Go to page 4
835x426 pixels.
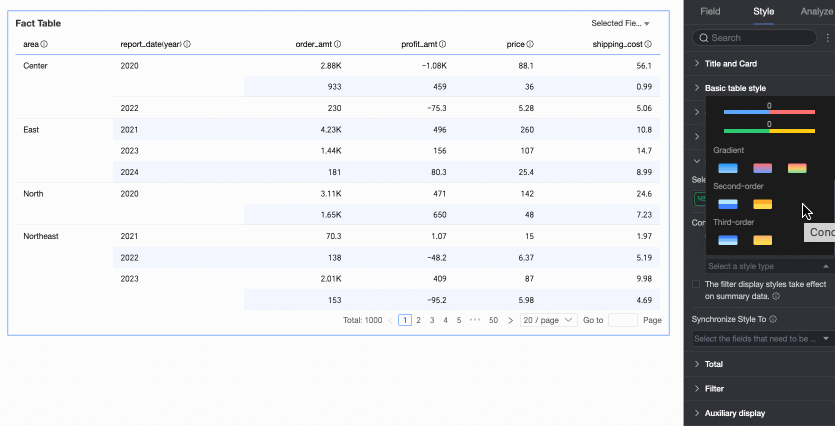[x=445, y=320]
